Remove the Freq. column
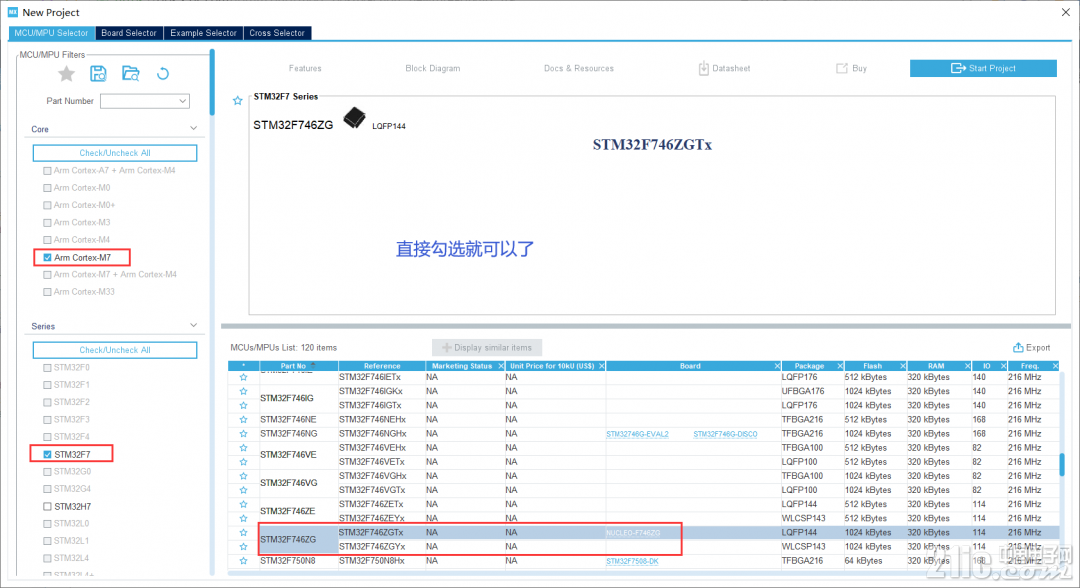 [1055, 366]
